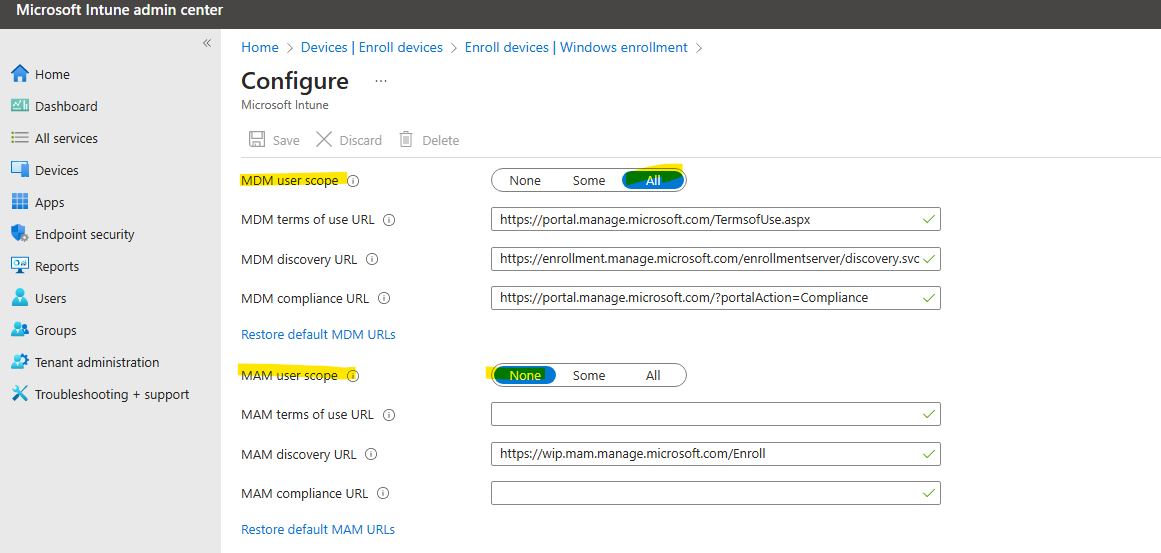
Task: Click the Microsoft Intune admin center title
Action: point(119,11)
